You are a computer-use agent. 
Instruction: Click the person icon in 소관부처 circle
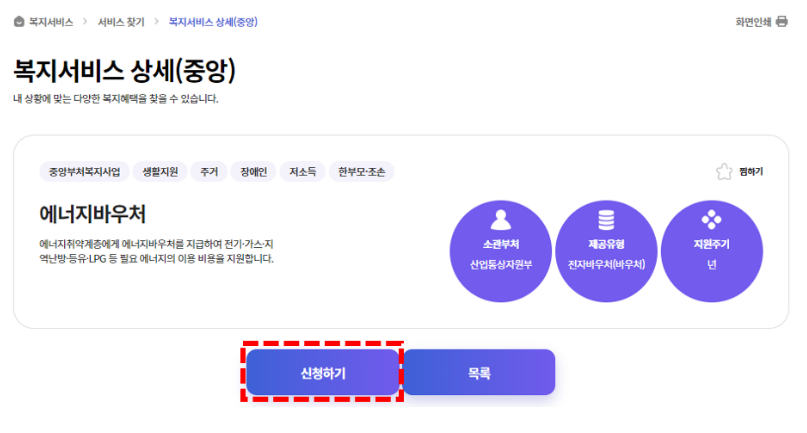pyautogui.click(x=501, y=220)
